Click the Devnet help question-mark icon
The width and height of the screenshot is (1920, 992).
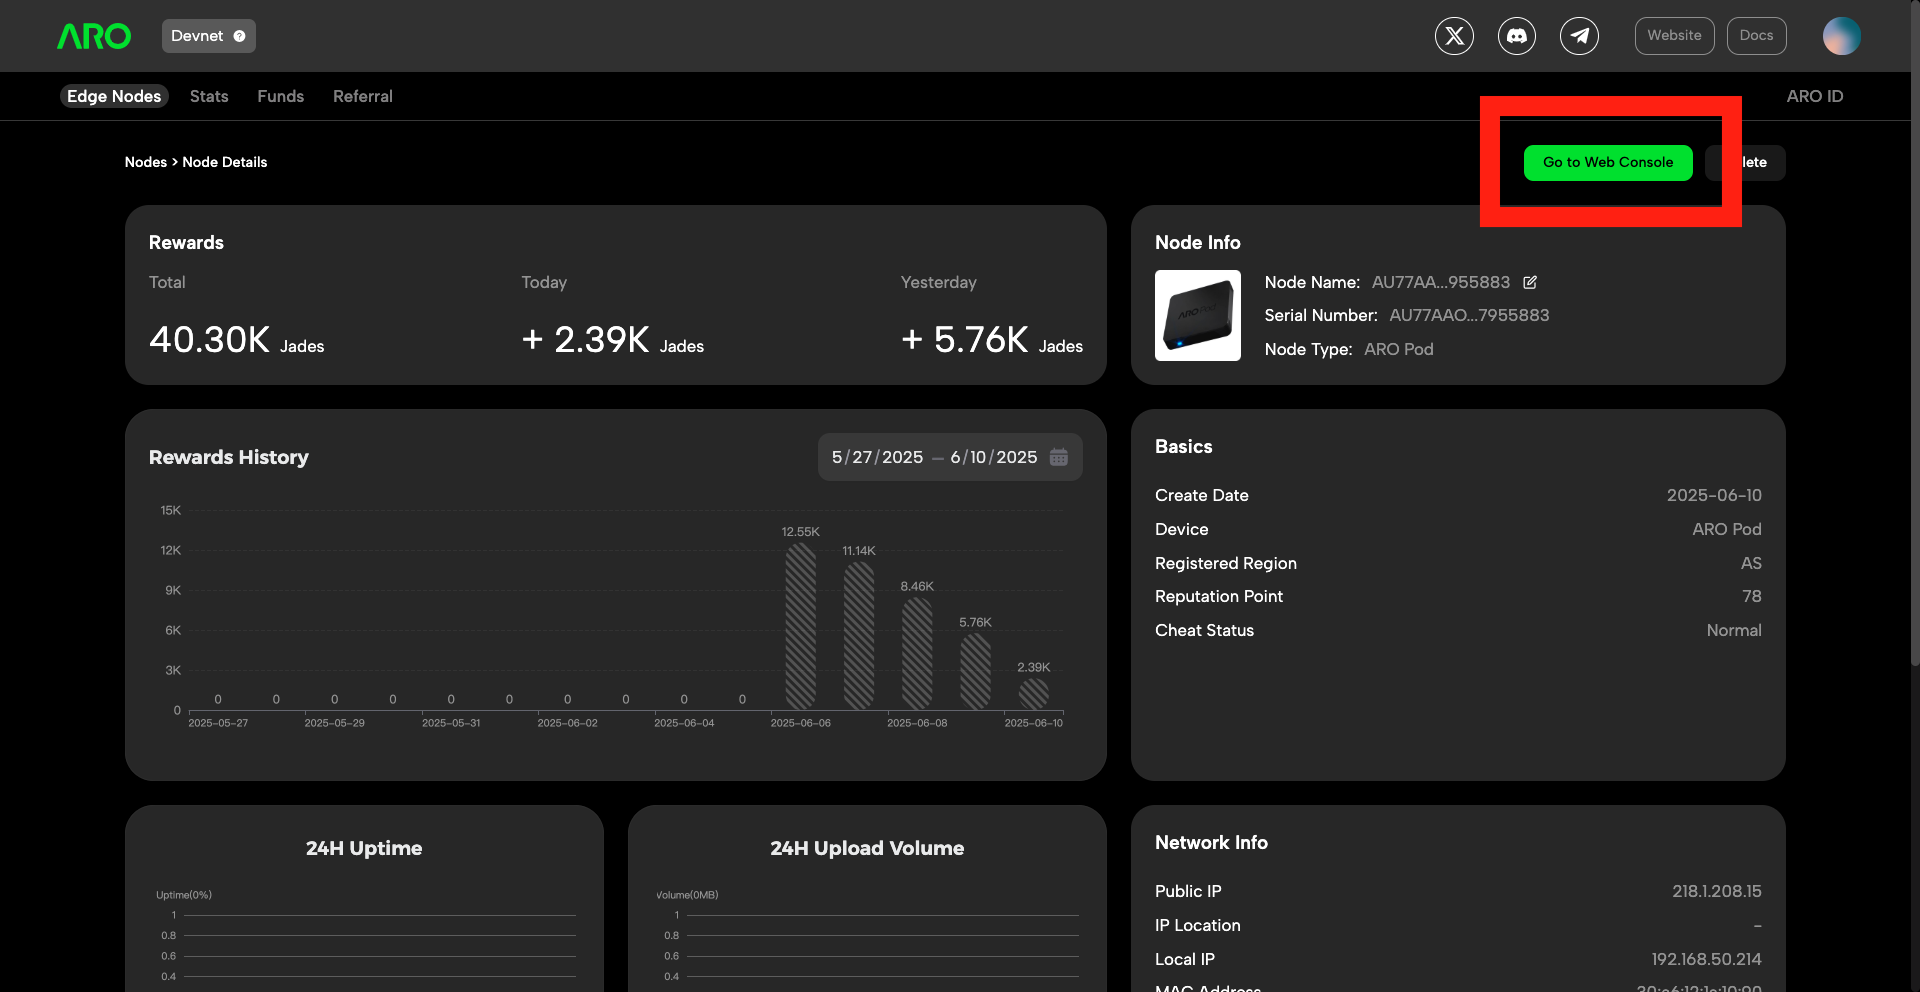[240, 36]
